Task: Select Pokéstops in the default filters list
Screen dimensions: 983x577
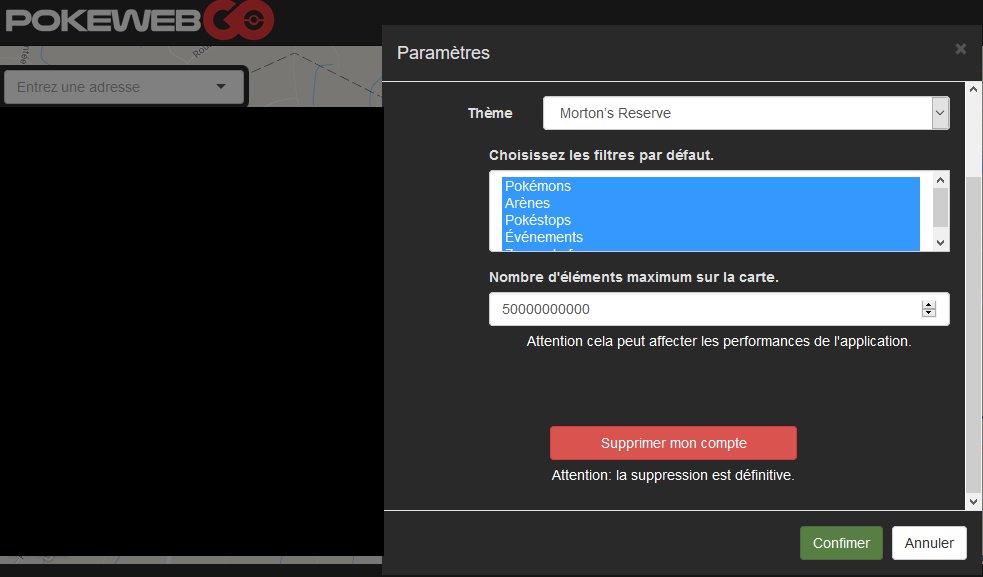Action: click(710, 220)
